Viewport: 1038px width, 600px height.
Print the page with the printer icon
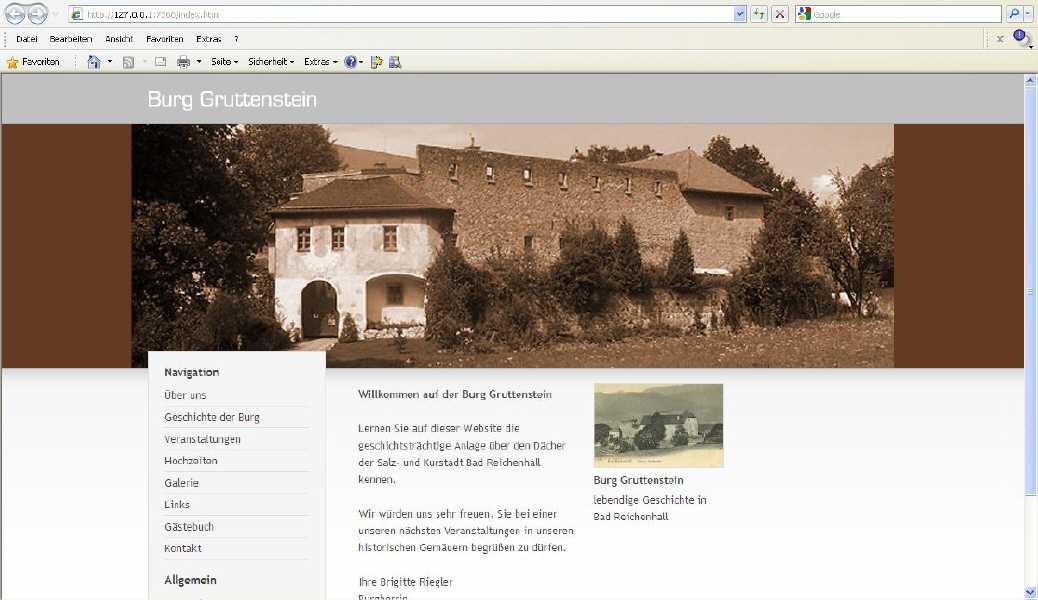point(183,62)
